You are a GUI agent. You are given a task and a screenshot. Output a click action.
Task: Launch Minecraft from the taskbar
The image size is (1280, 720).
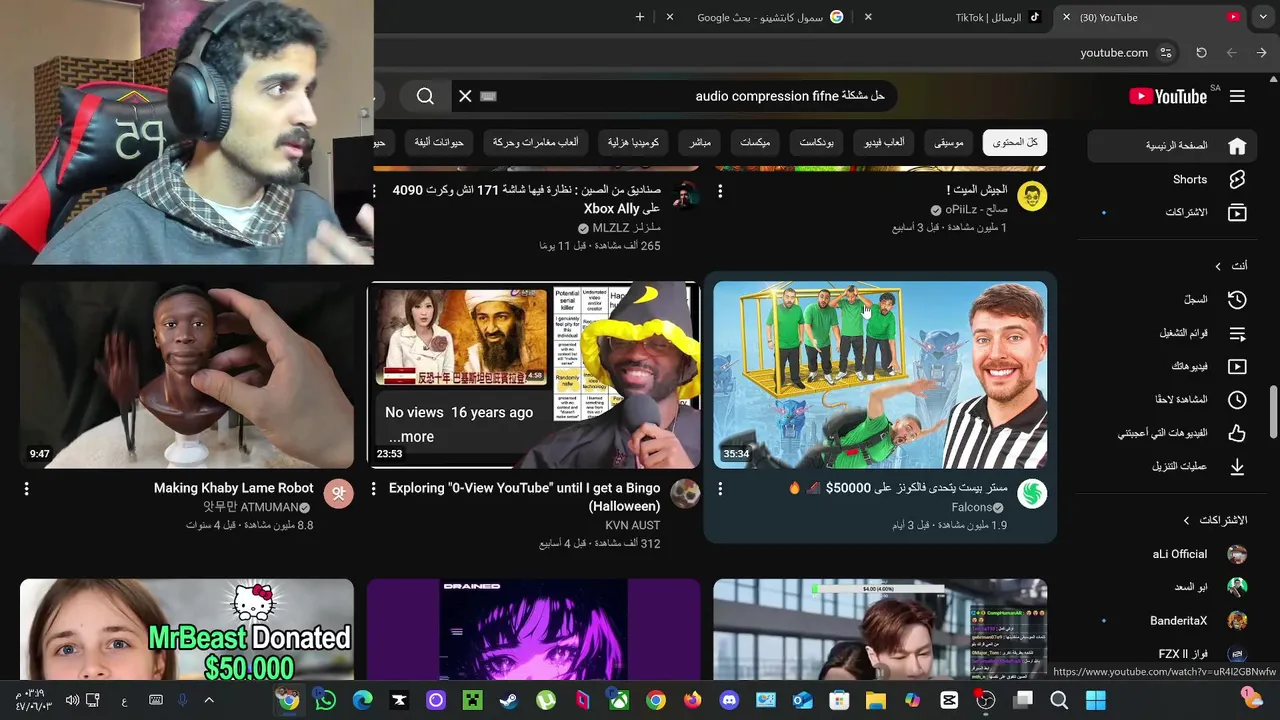pos(471,700)
